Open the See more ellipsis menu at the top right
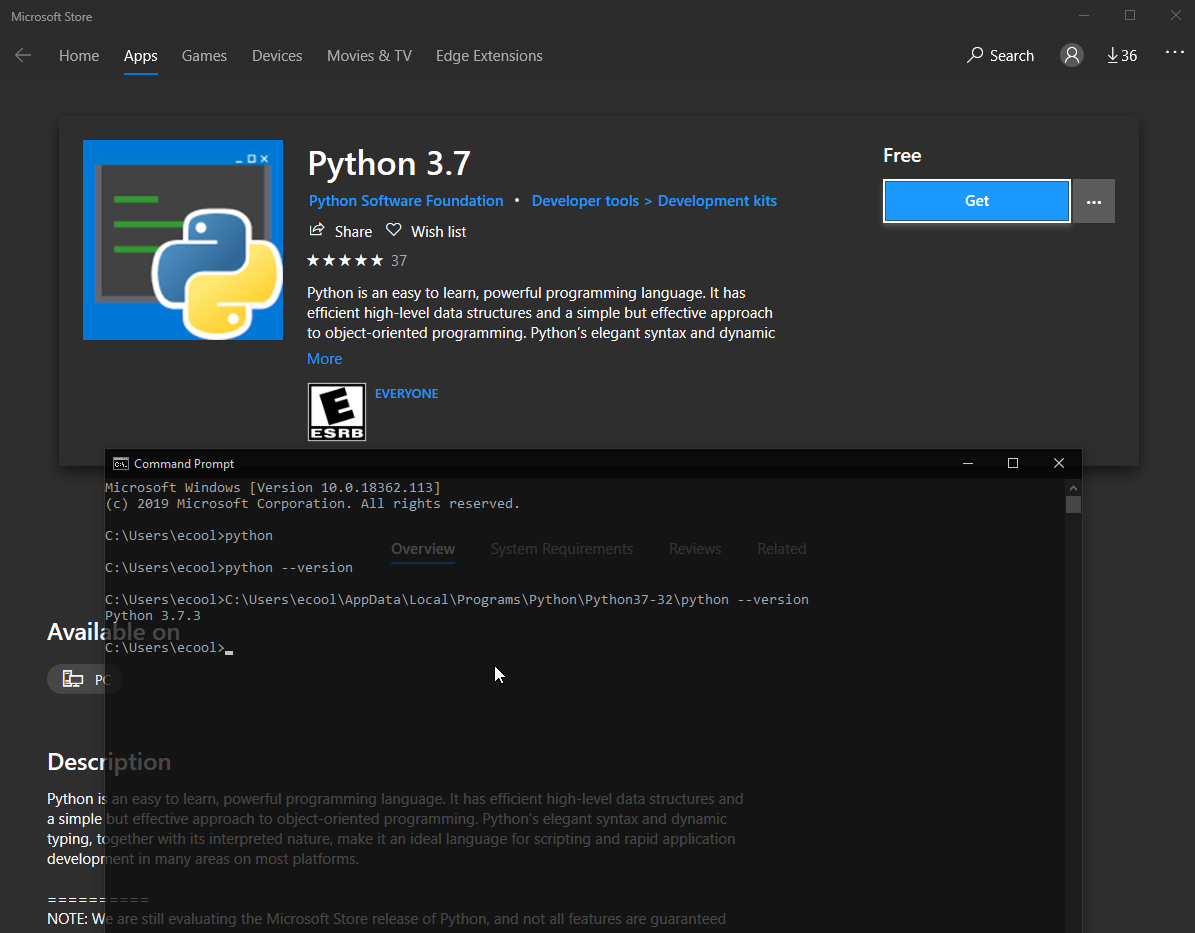The image size is (1195, 933). (x=1174, y=54)
